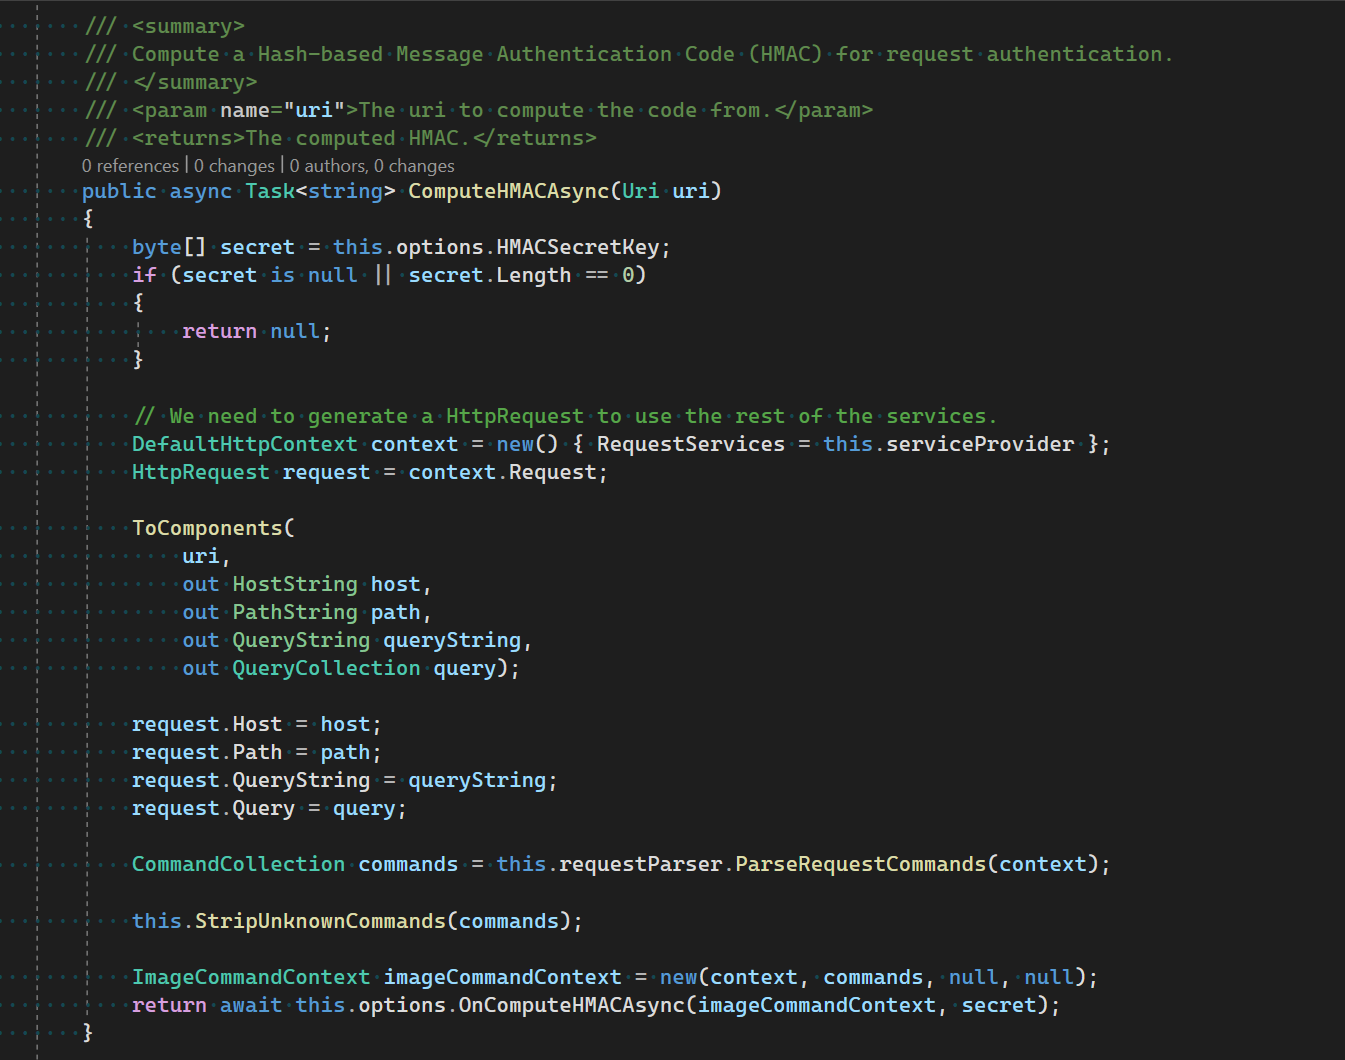Click the "0 authors, 0 changes" CodeLens entry
Image resolution: width=1345 pixels, height=1060 pixels.
pyautogui.click(x=372, y=165)
